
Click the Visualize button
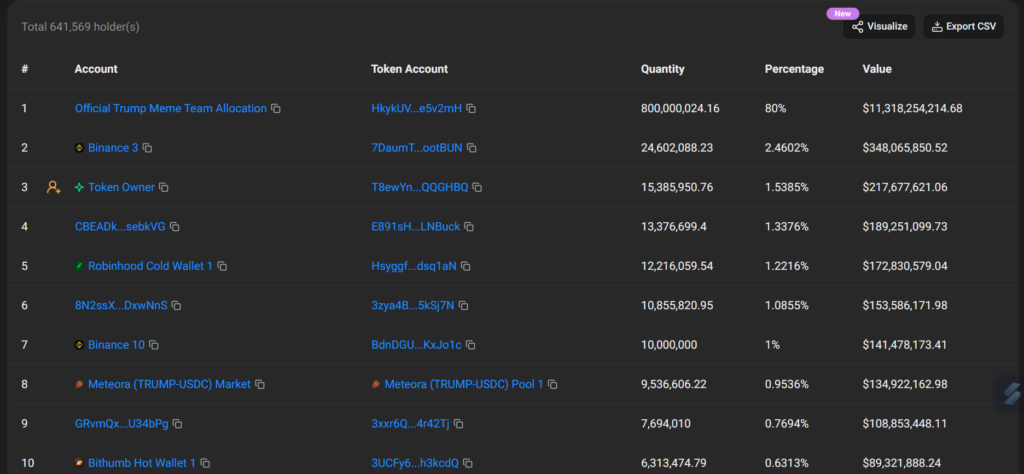879,26
